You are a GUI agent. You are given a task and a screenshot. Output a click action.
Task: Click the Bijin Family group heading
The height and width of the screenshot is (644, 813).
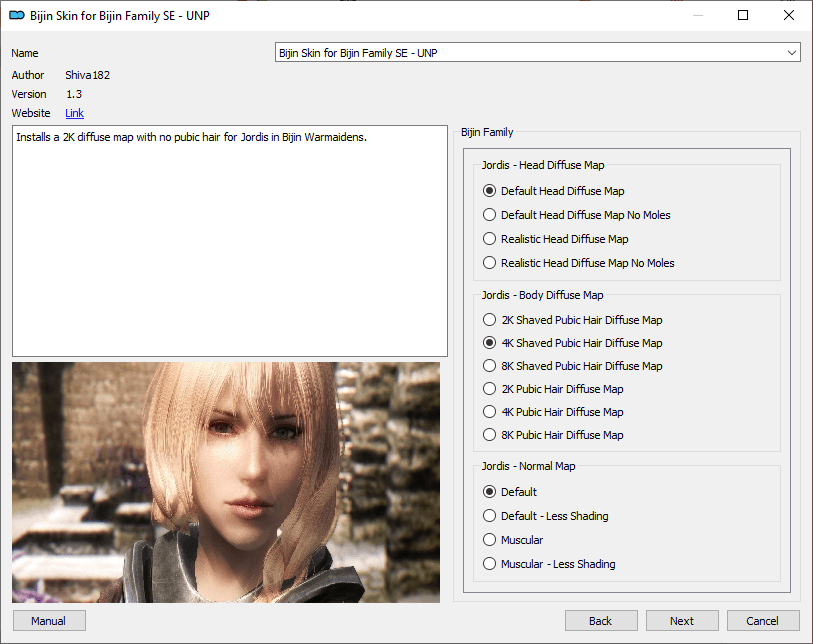point(487,132)
